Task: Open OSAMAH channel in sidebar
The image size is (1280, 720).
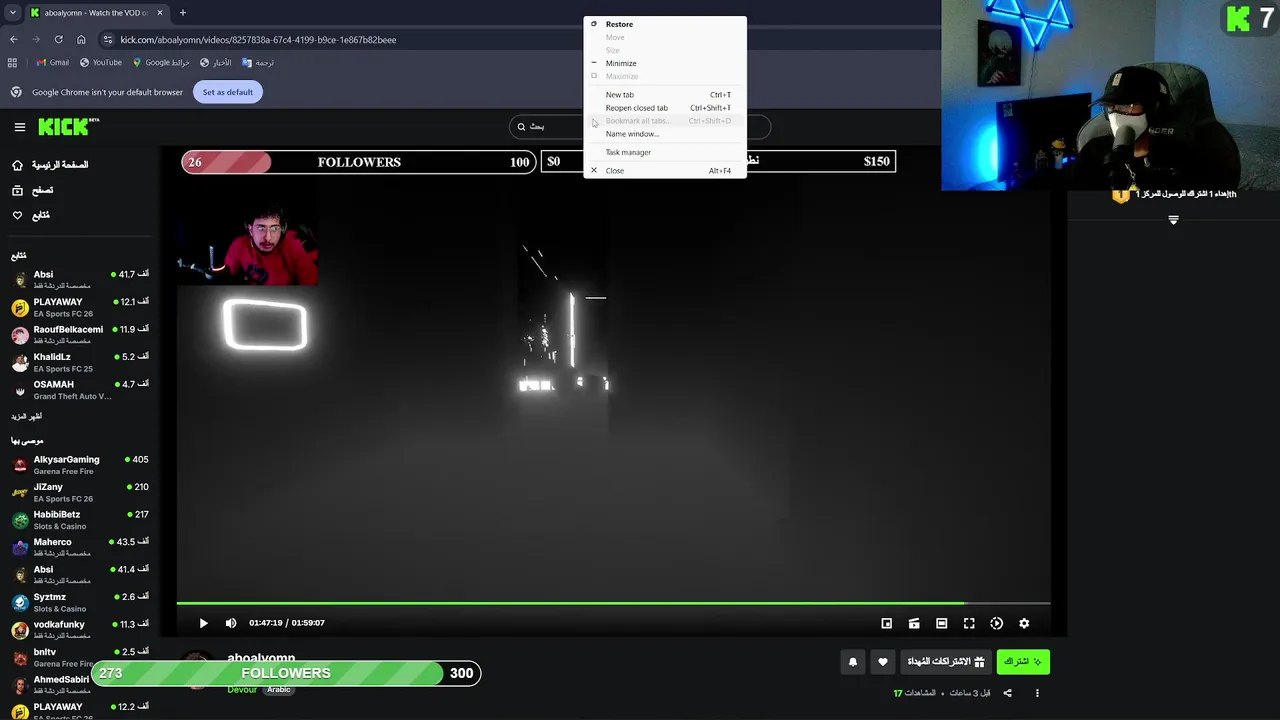Action: (x=80, y=390)
